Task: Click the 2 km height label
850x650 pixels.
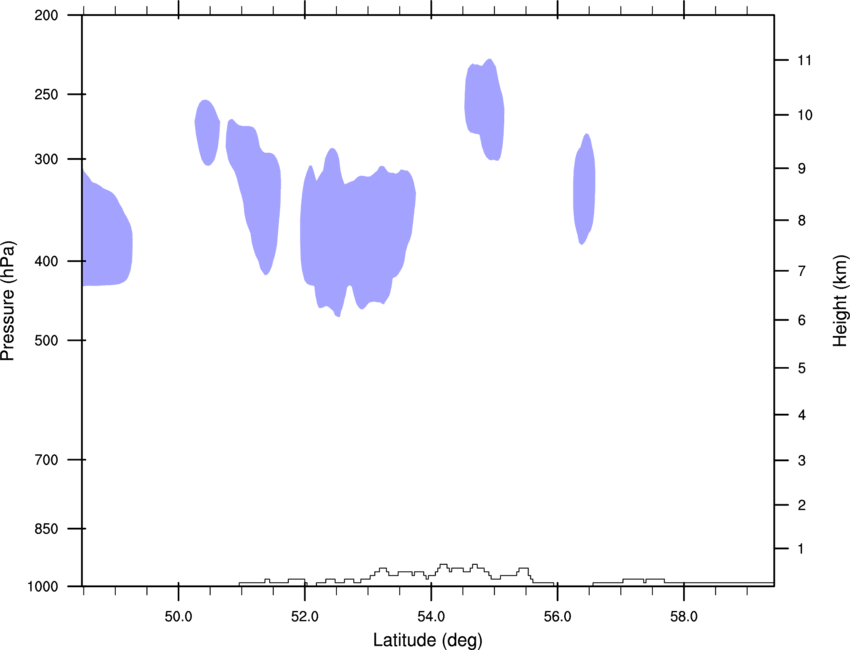Action: (x=801, y=505)
